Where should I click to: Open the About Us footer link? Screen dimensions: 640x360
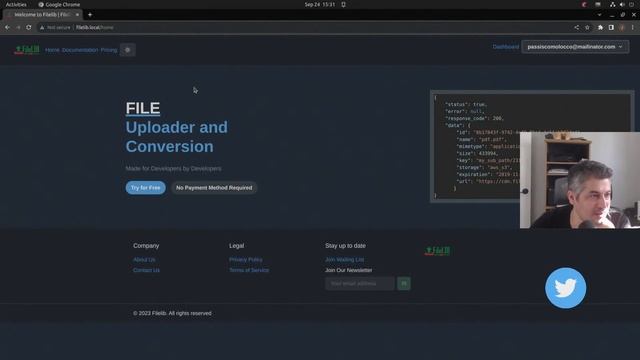point(144,260)
